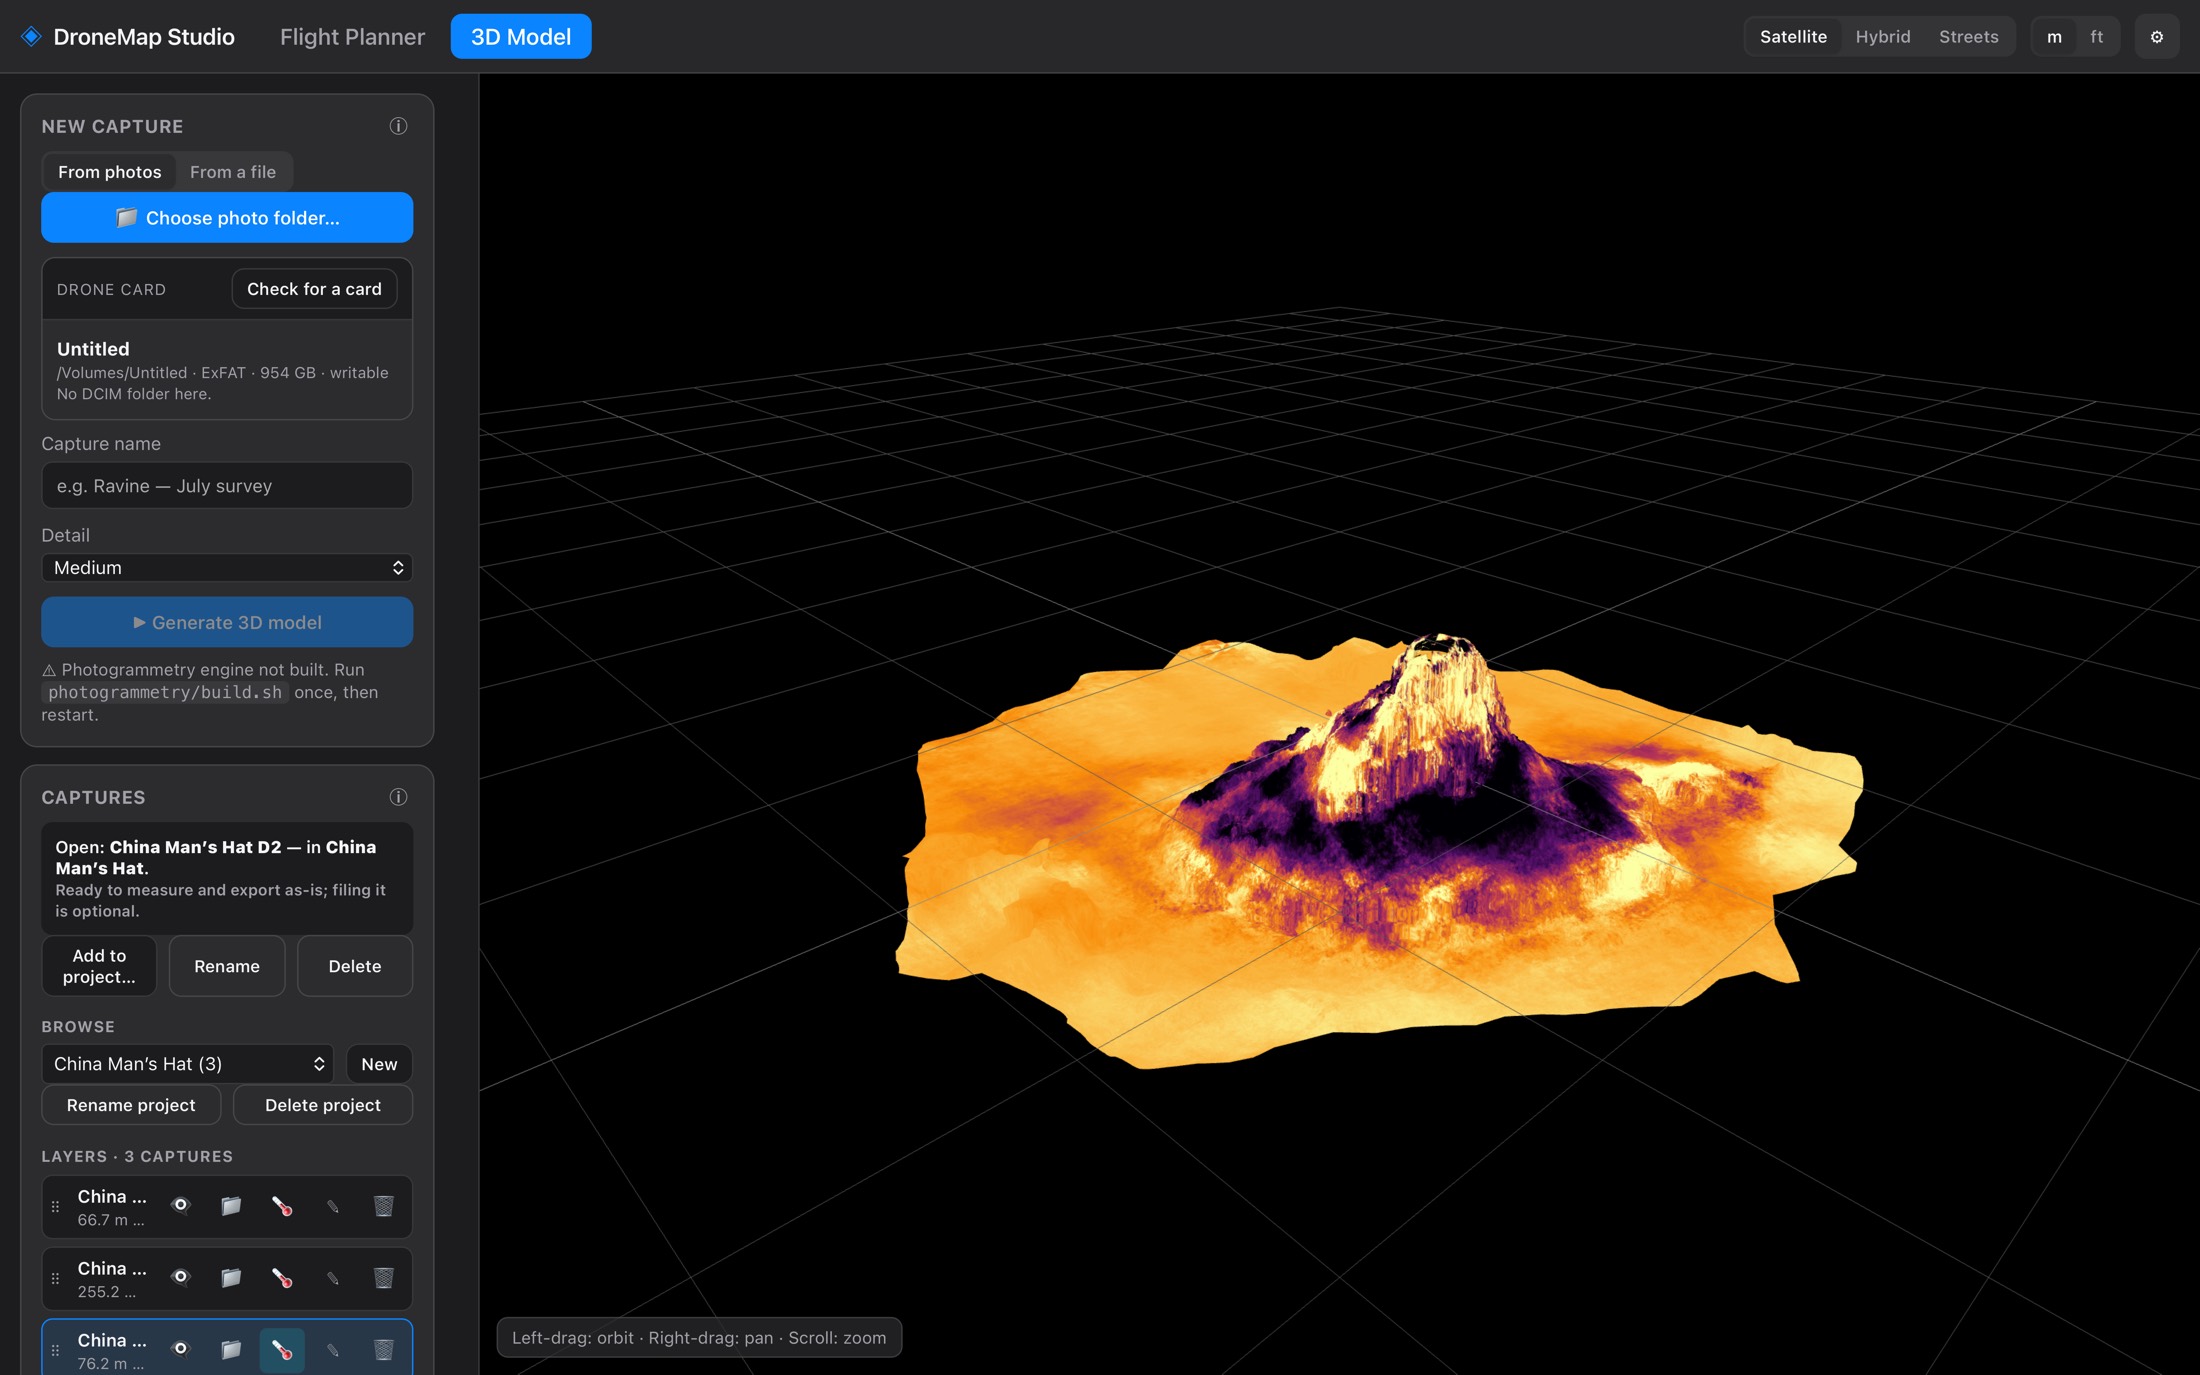This screenshot has width=2200, height=1375.
Task: Create a New project
Action: click(x=379, y=1064)
